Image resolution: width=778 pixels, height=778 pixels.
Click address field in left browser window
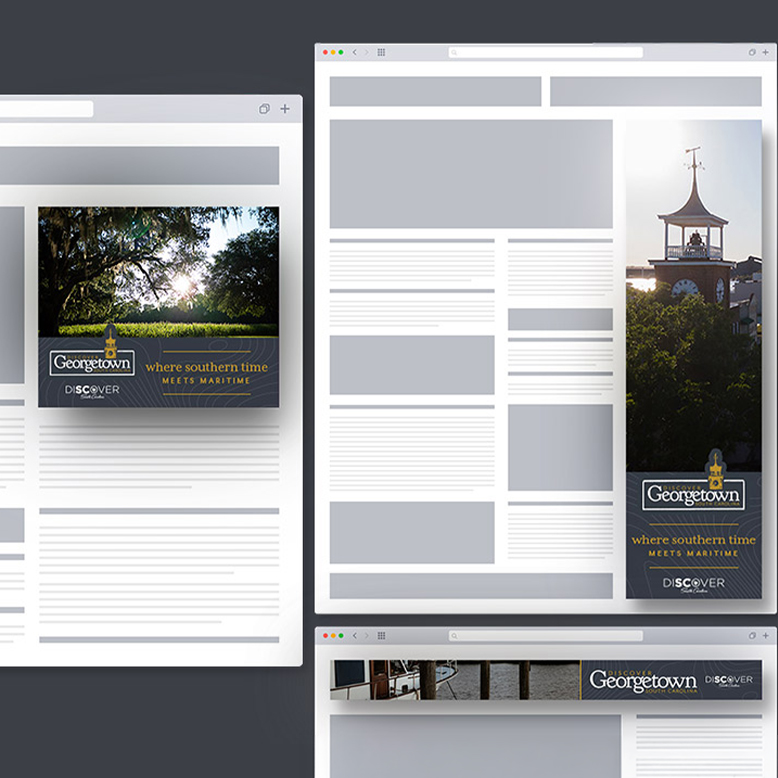pos(47,109)
